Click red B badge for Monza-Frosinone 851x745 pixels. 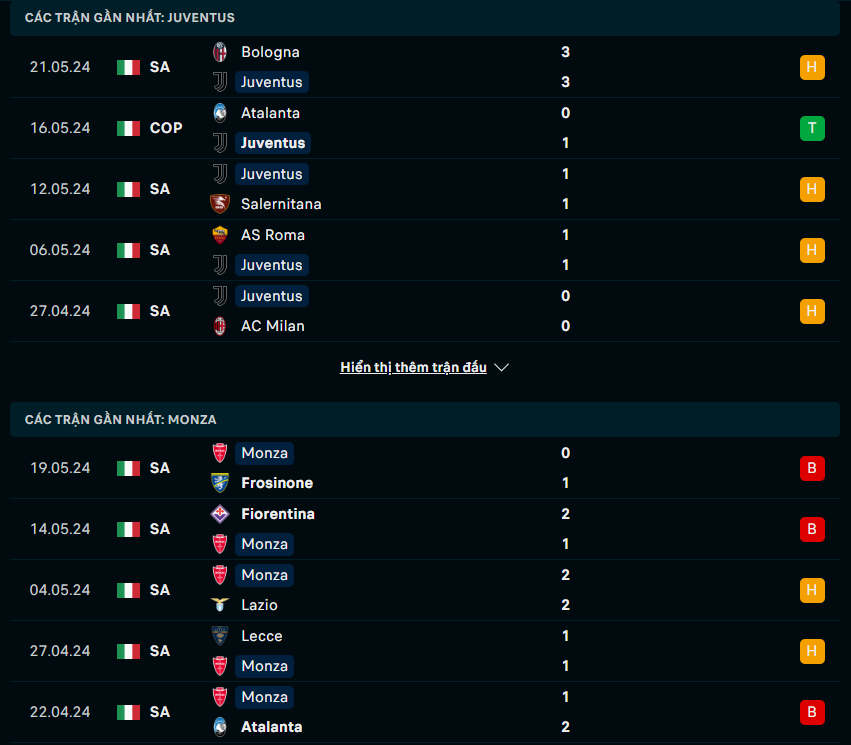[x=812, y=468]
